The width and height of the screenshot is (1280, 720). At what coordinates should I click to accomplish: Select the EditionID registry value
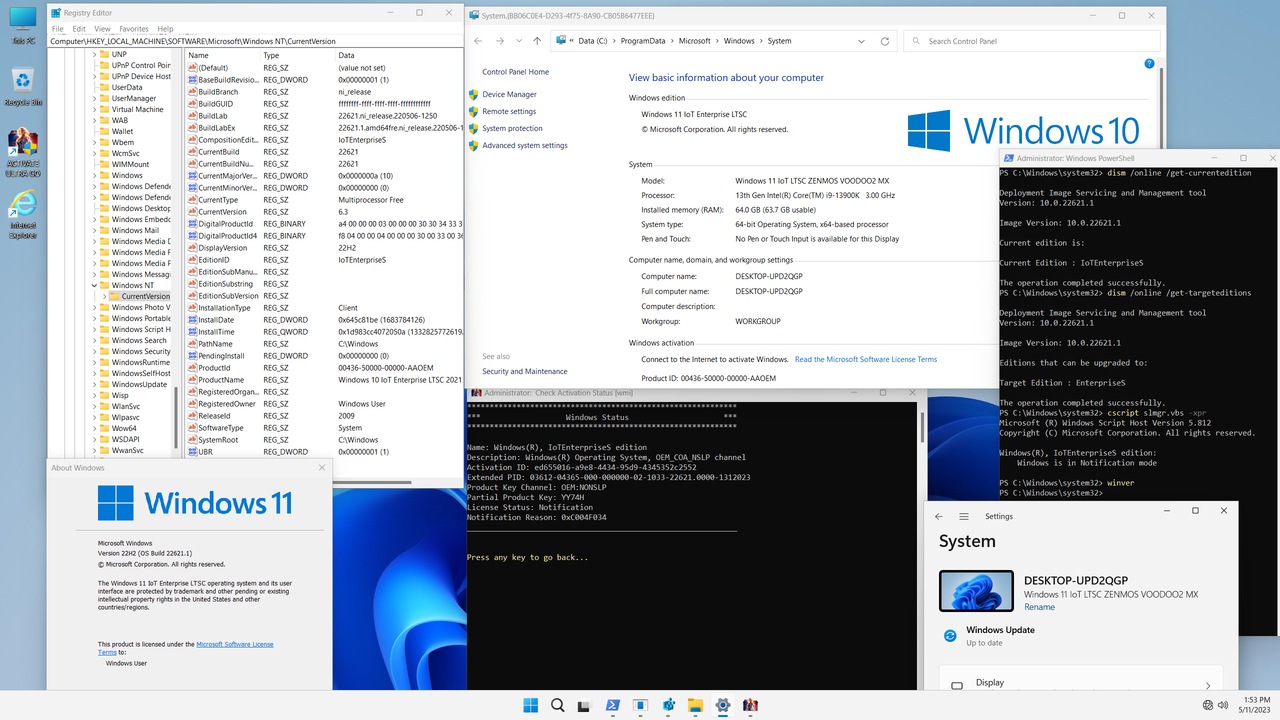(x=213, y=260)
